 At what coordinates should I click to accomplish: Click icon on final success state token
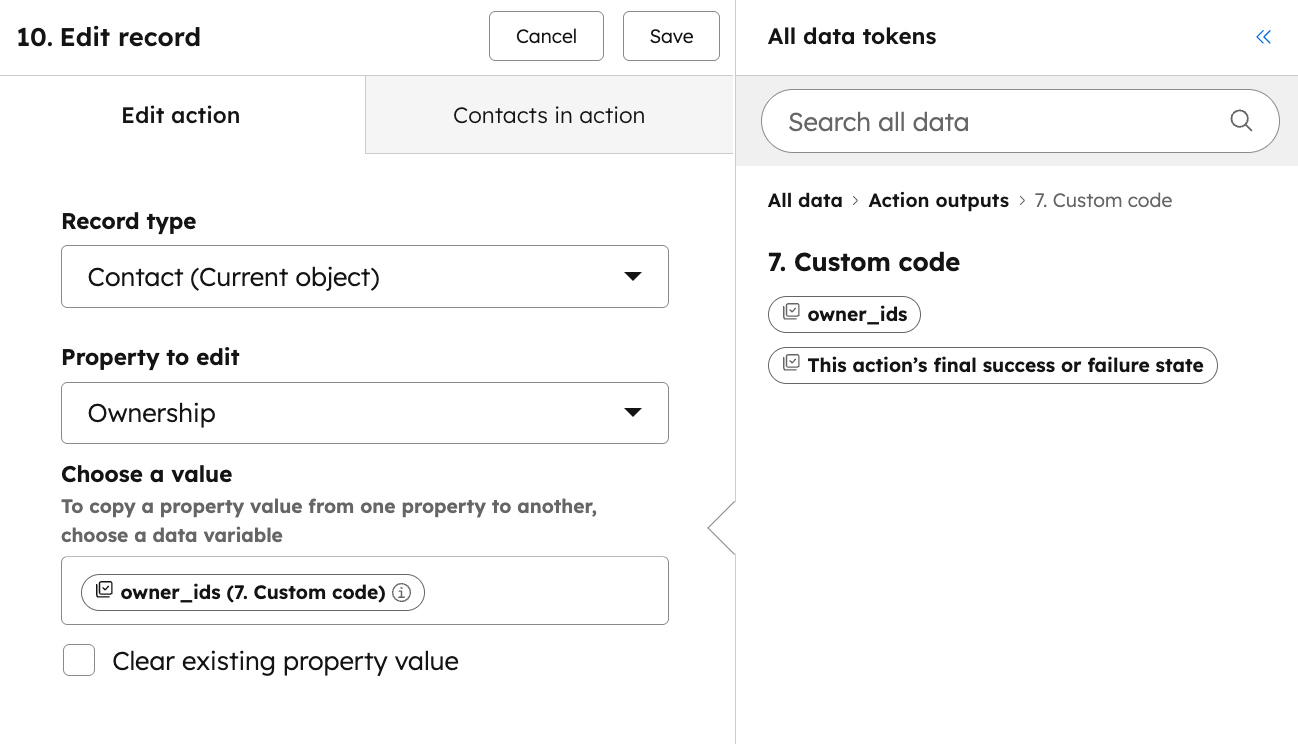click(791, 364)
